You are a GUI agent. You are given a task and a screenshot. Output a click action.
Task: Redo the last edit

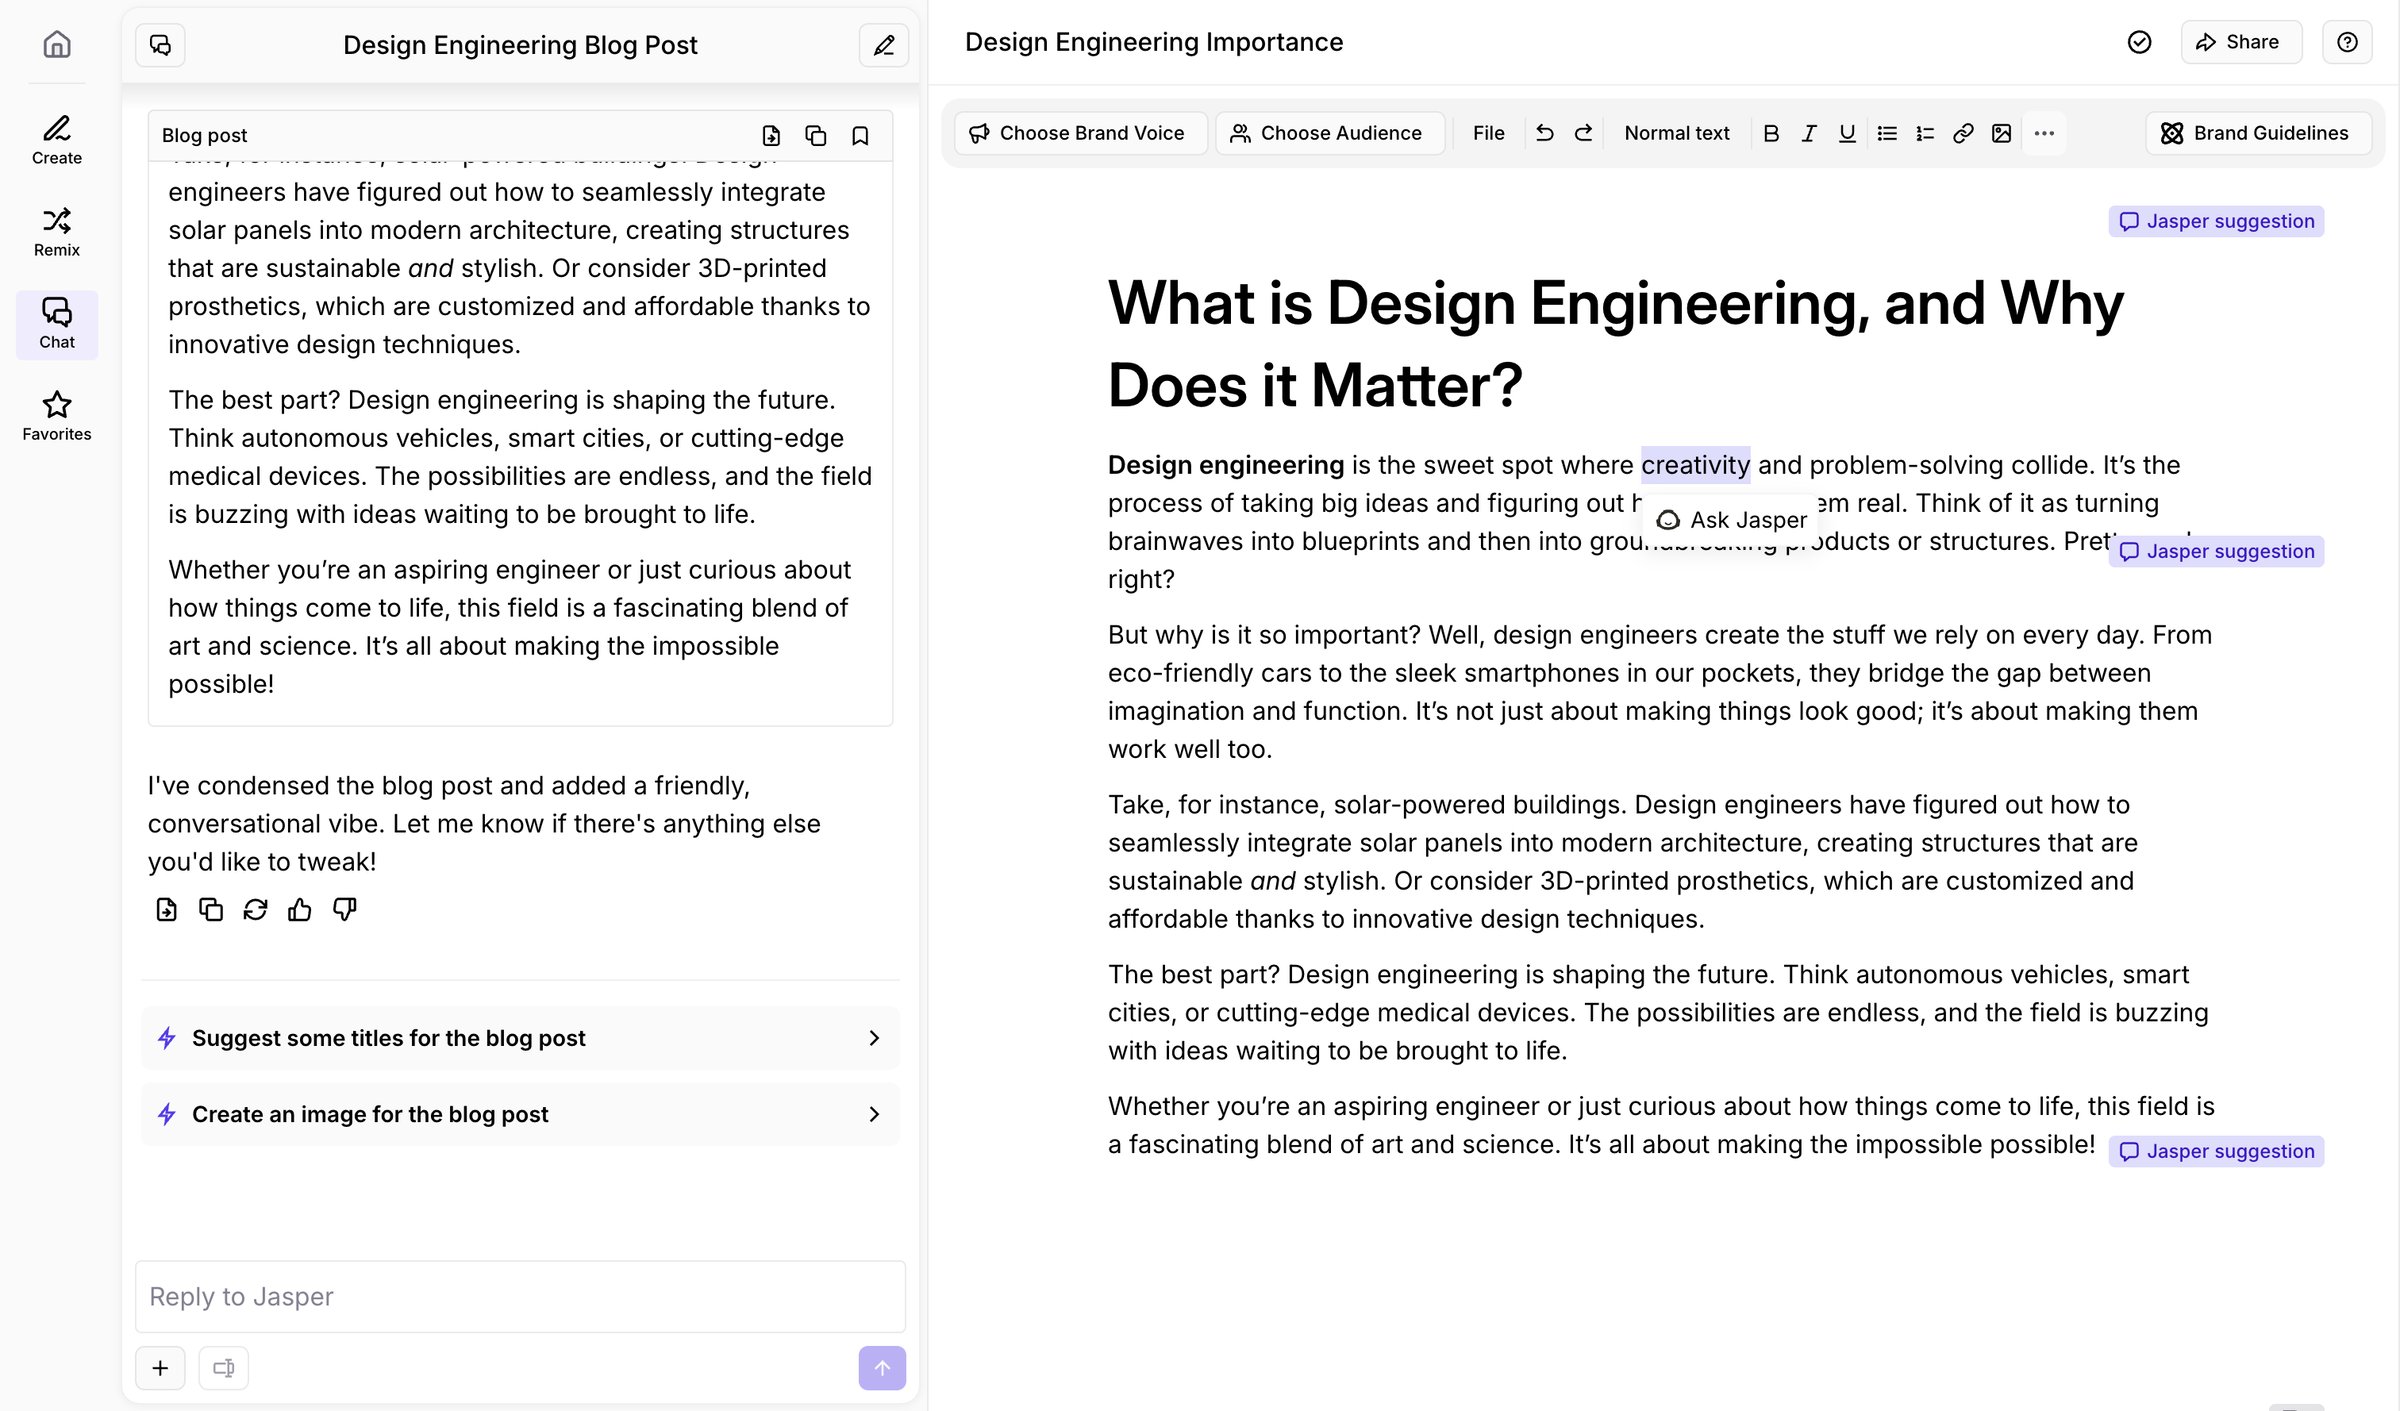(x=1583, y=133)
